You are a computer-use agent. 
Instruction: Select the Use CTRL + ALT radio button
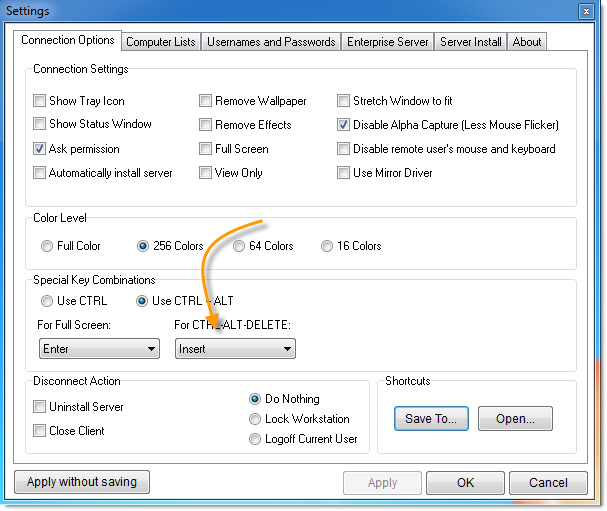142,301
